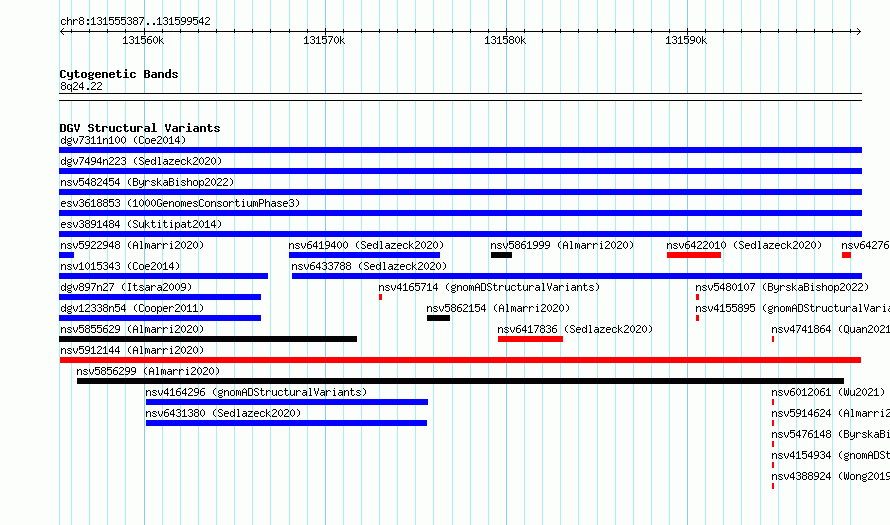This screenshot has width=890, height=525.
Task: Click the blue bar under dgv897n27
Action: click(x=160, y=297)
